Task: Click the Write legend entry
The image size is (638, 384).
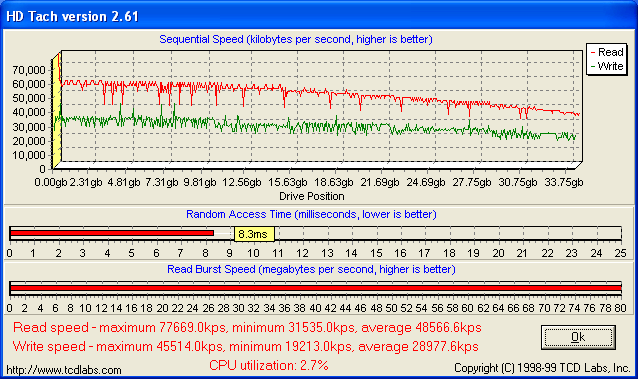Action: click(607, 66)
